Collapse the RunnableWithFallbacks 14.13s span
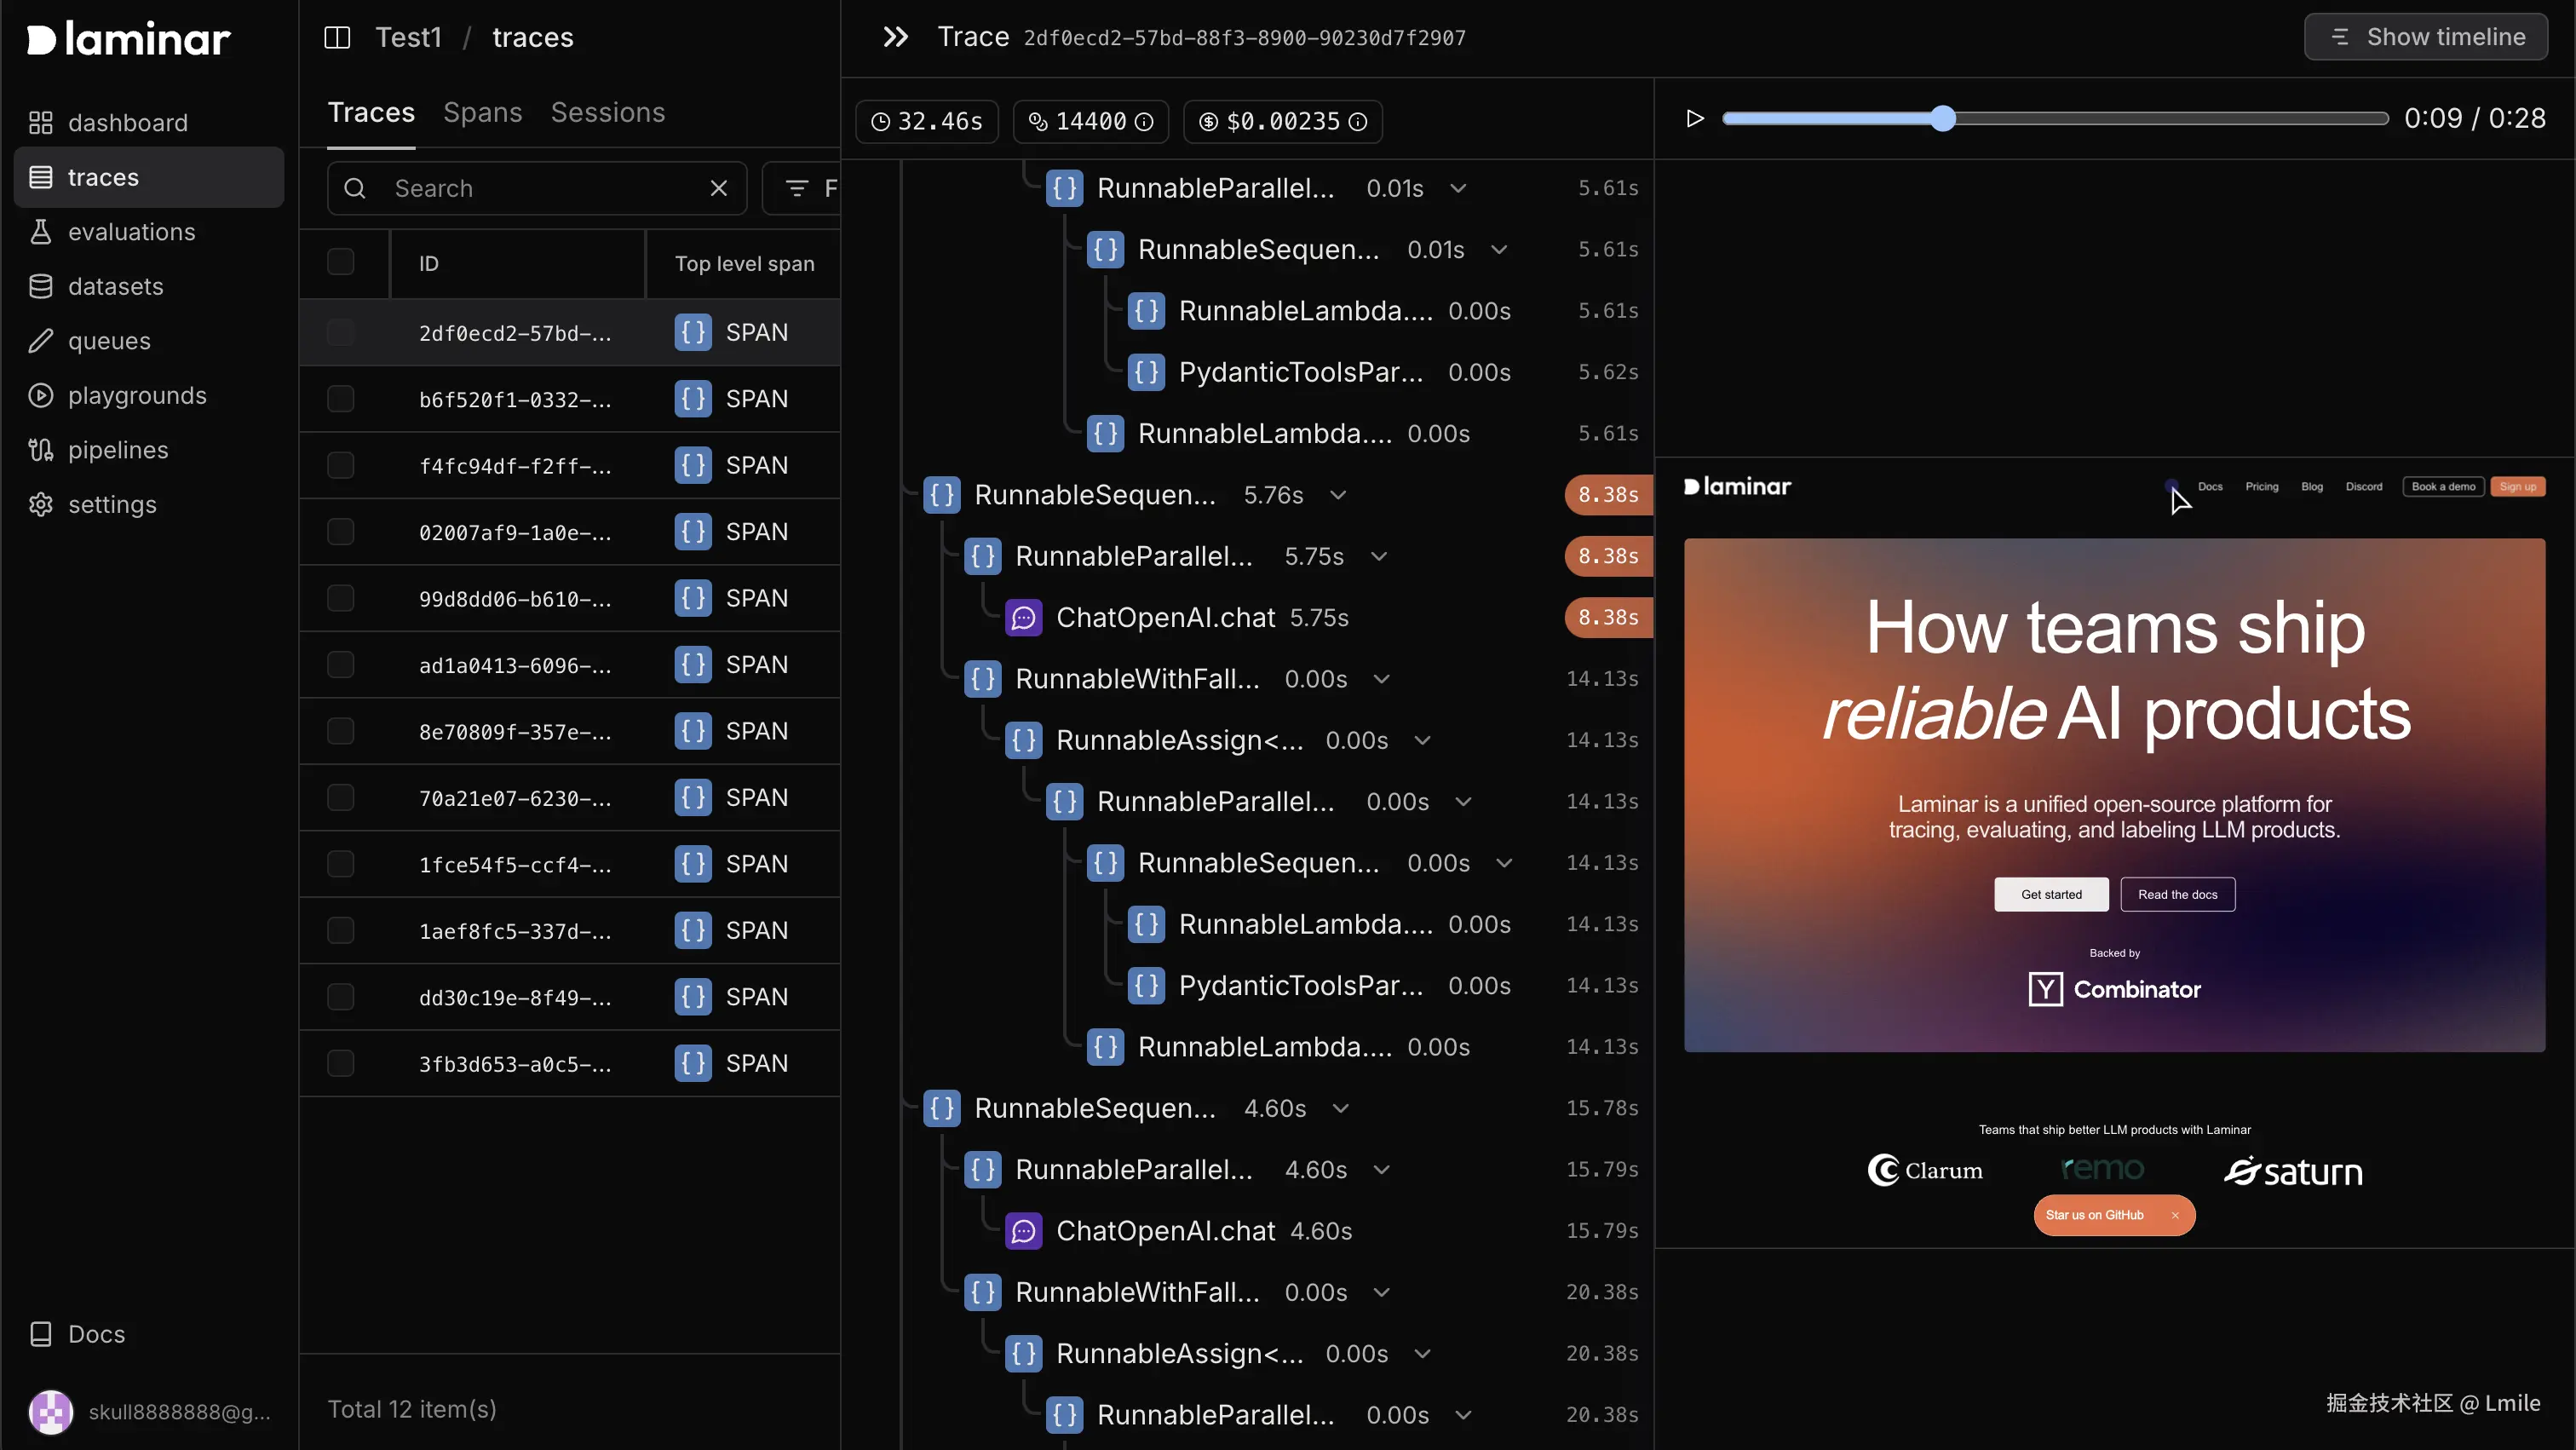Screen dimensions: 2576x1450 pyautogui.click(x=1381, y=679)
